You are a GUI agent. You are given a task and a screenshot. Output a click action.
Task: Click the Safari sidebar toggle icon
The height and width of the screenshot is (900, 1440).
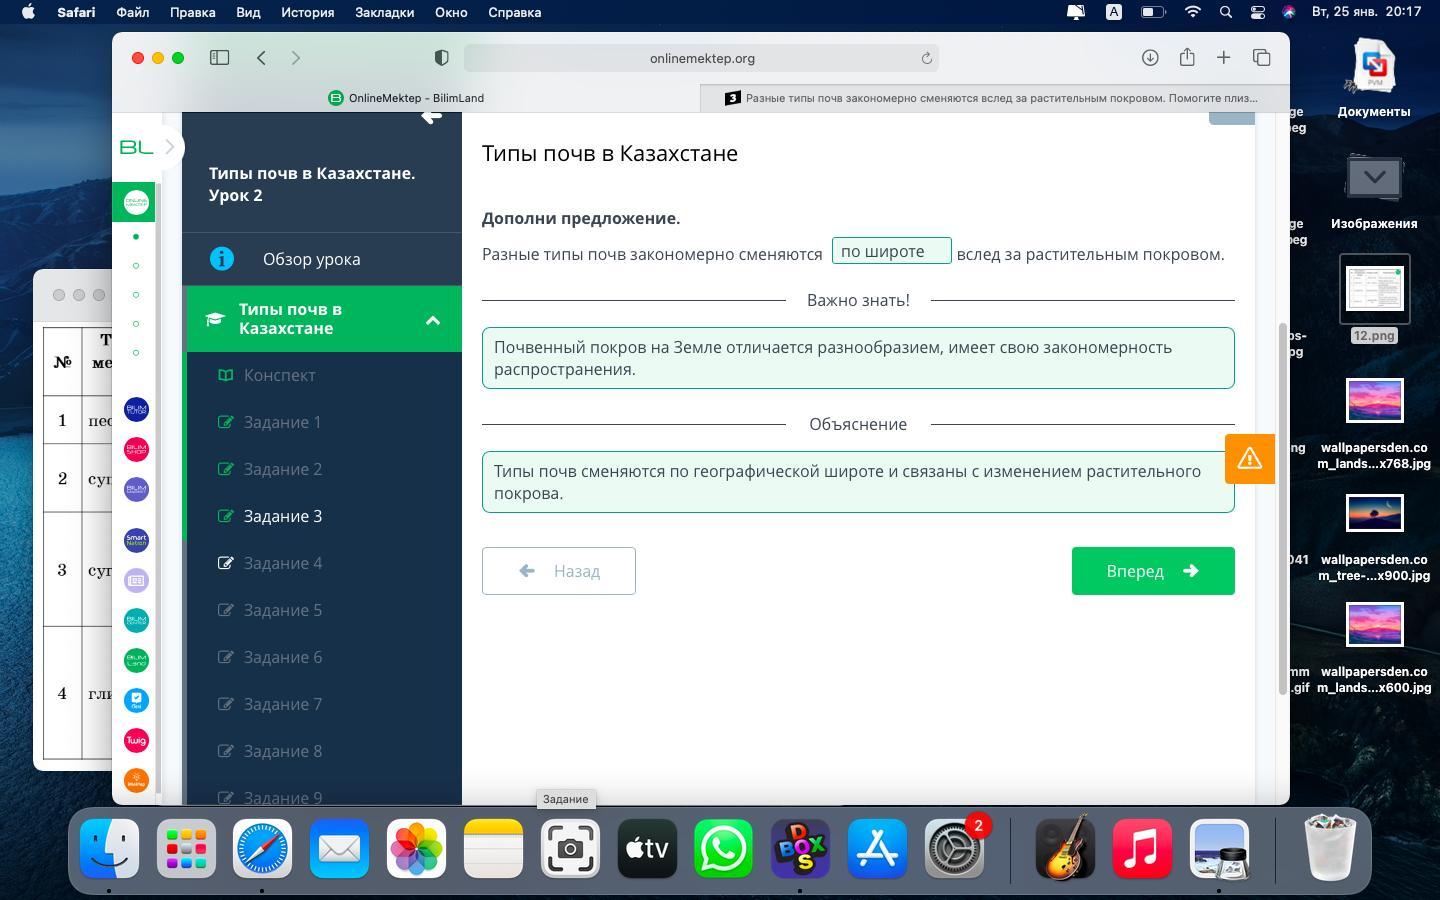click(219, 58)
